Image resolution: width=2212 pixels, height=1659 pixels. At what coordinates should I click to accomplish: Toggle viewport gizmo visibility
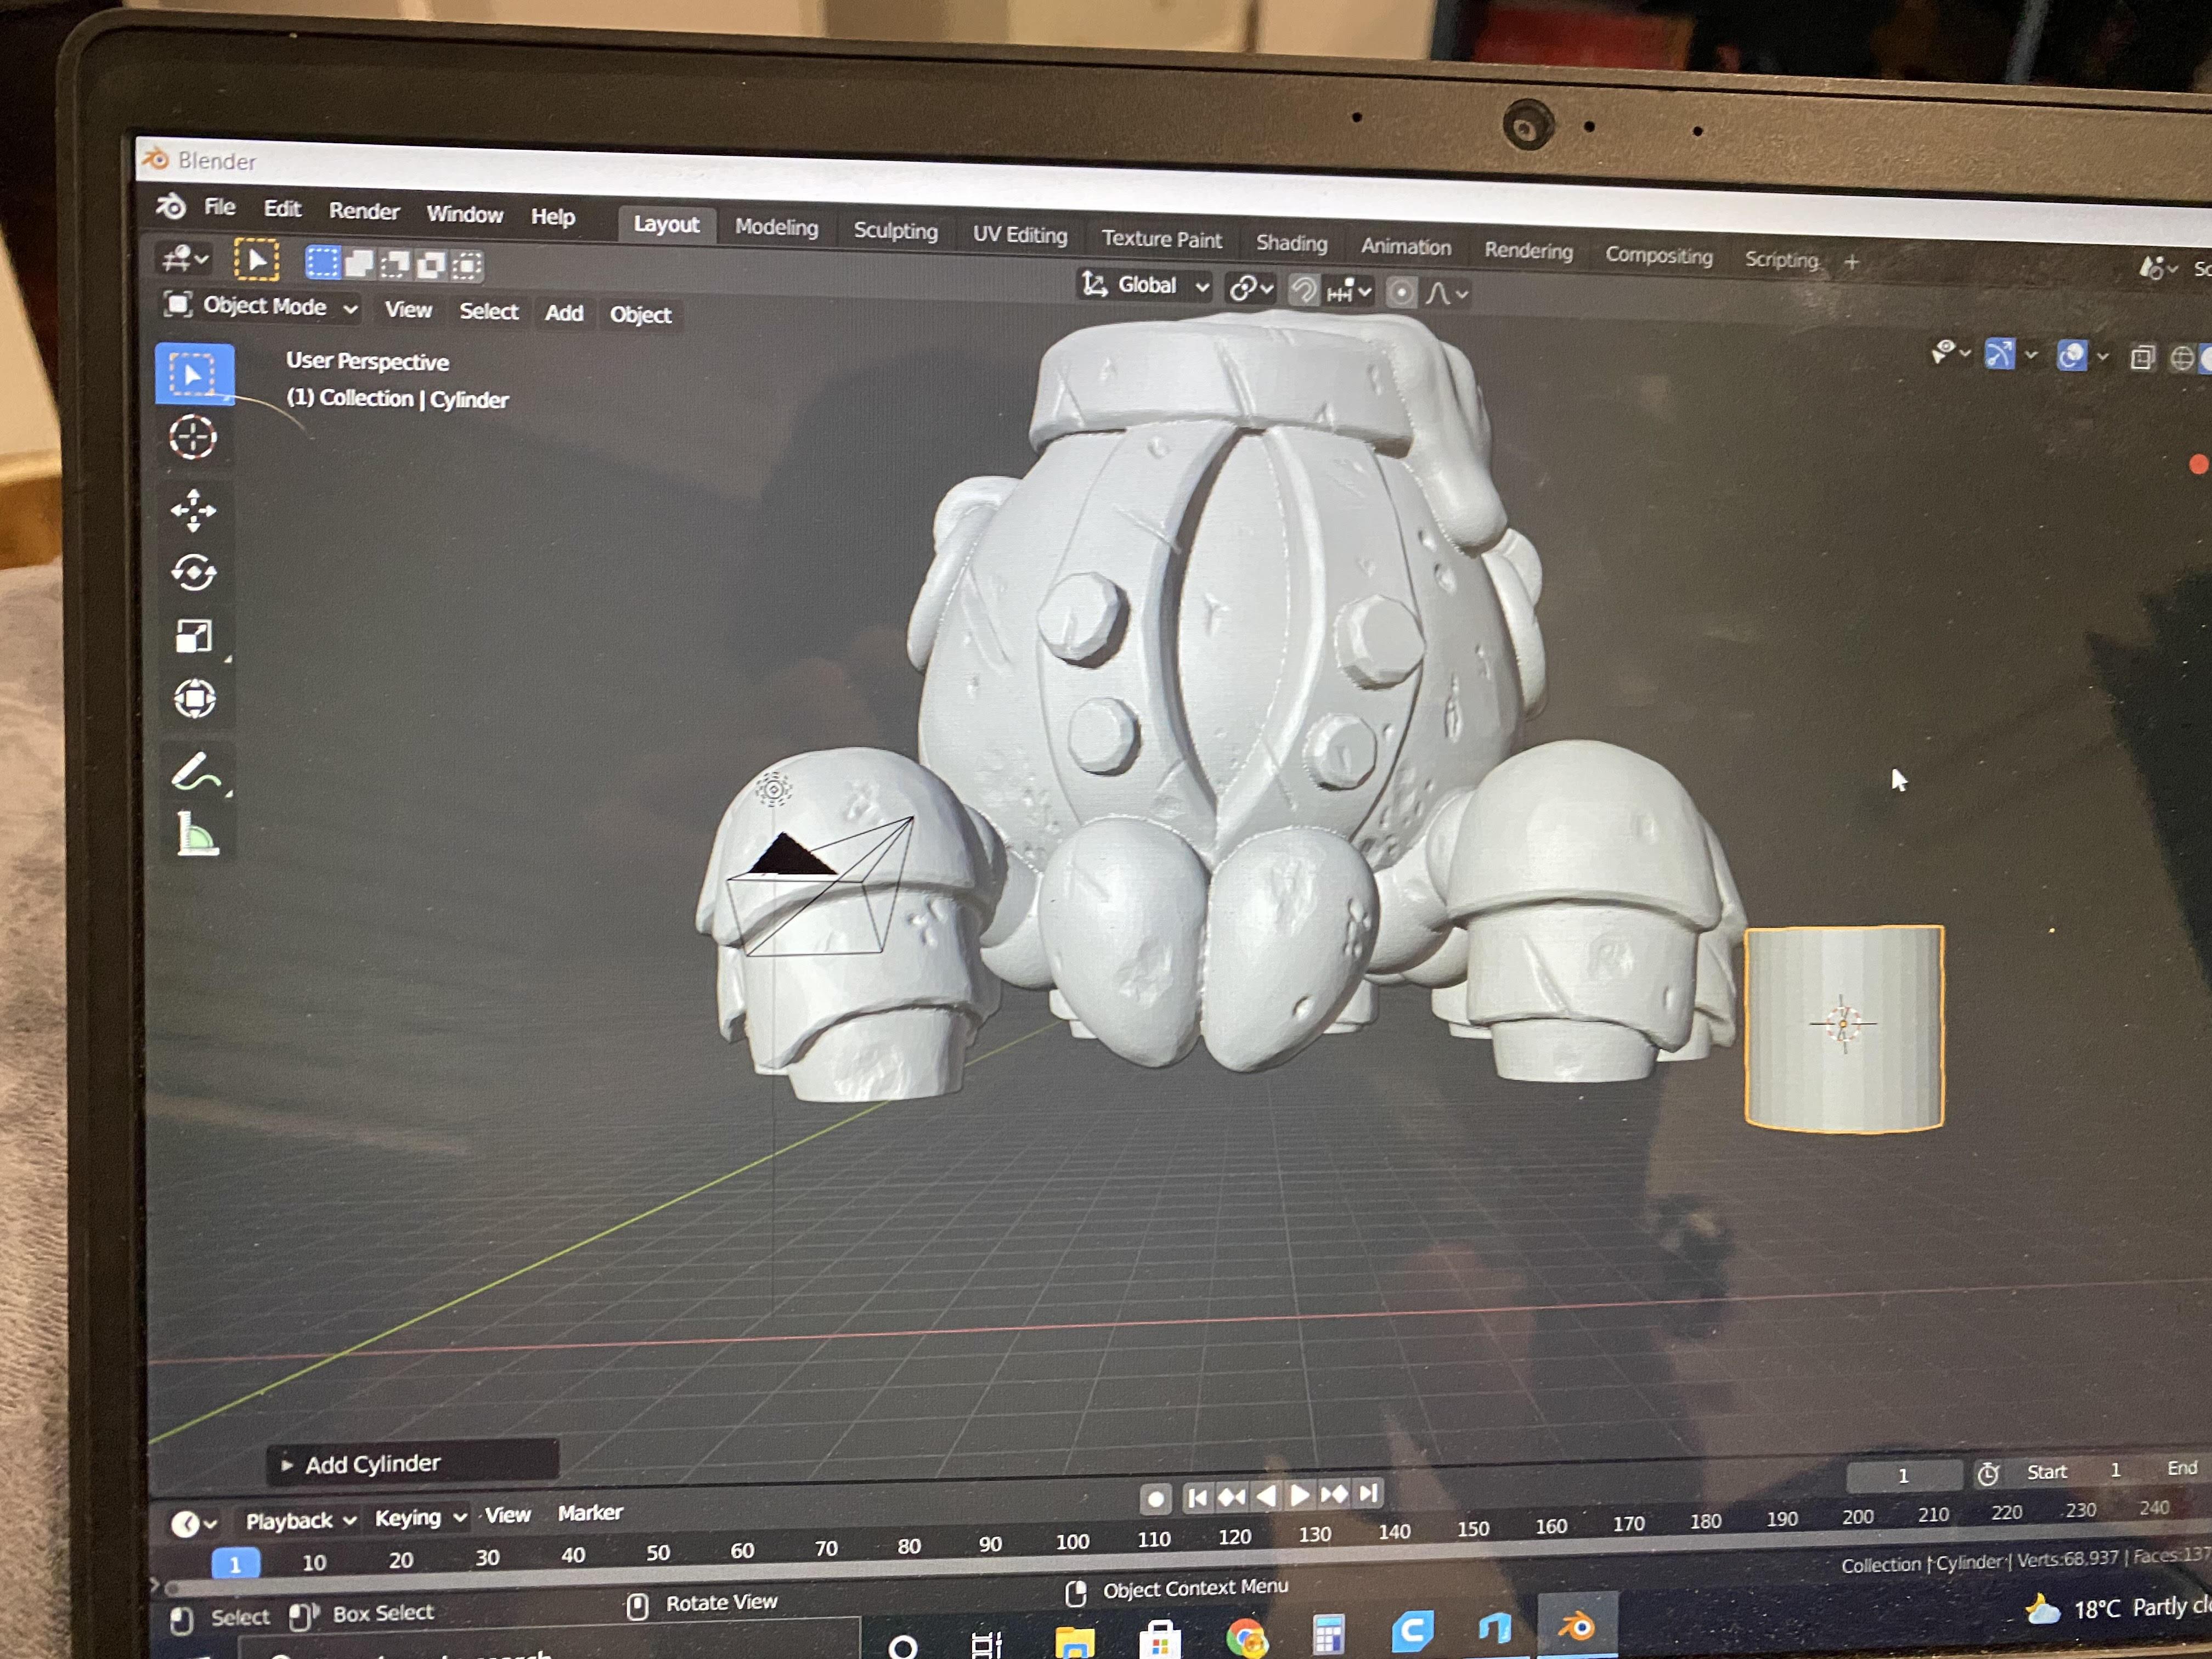(x=1999, y=354)
